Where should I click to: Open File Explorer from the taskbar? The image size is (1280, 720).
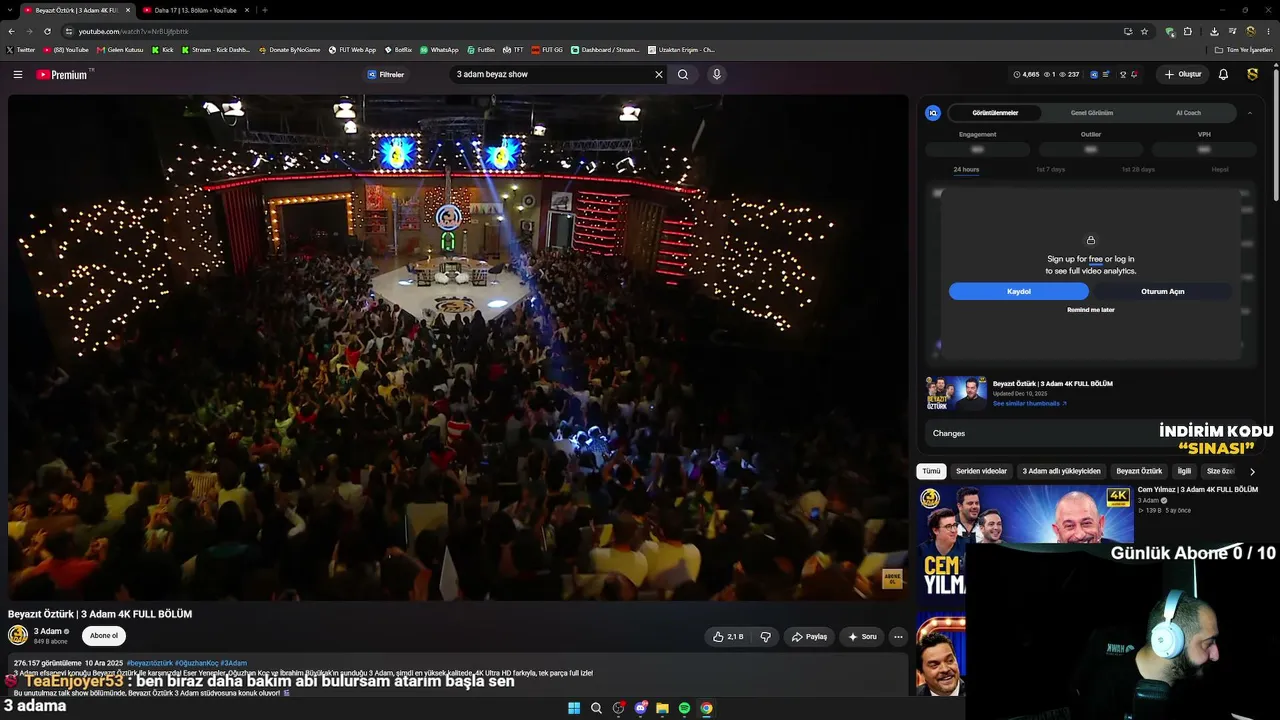(x=662, y=708)
